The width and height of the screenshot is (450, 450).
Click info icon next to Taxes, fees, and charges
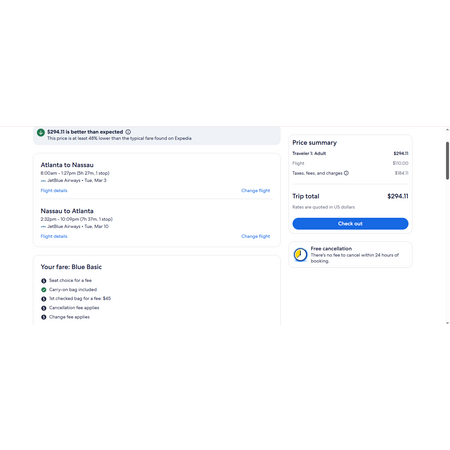click(346, 173)
